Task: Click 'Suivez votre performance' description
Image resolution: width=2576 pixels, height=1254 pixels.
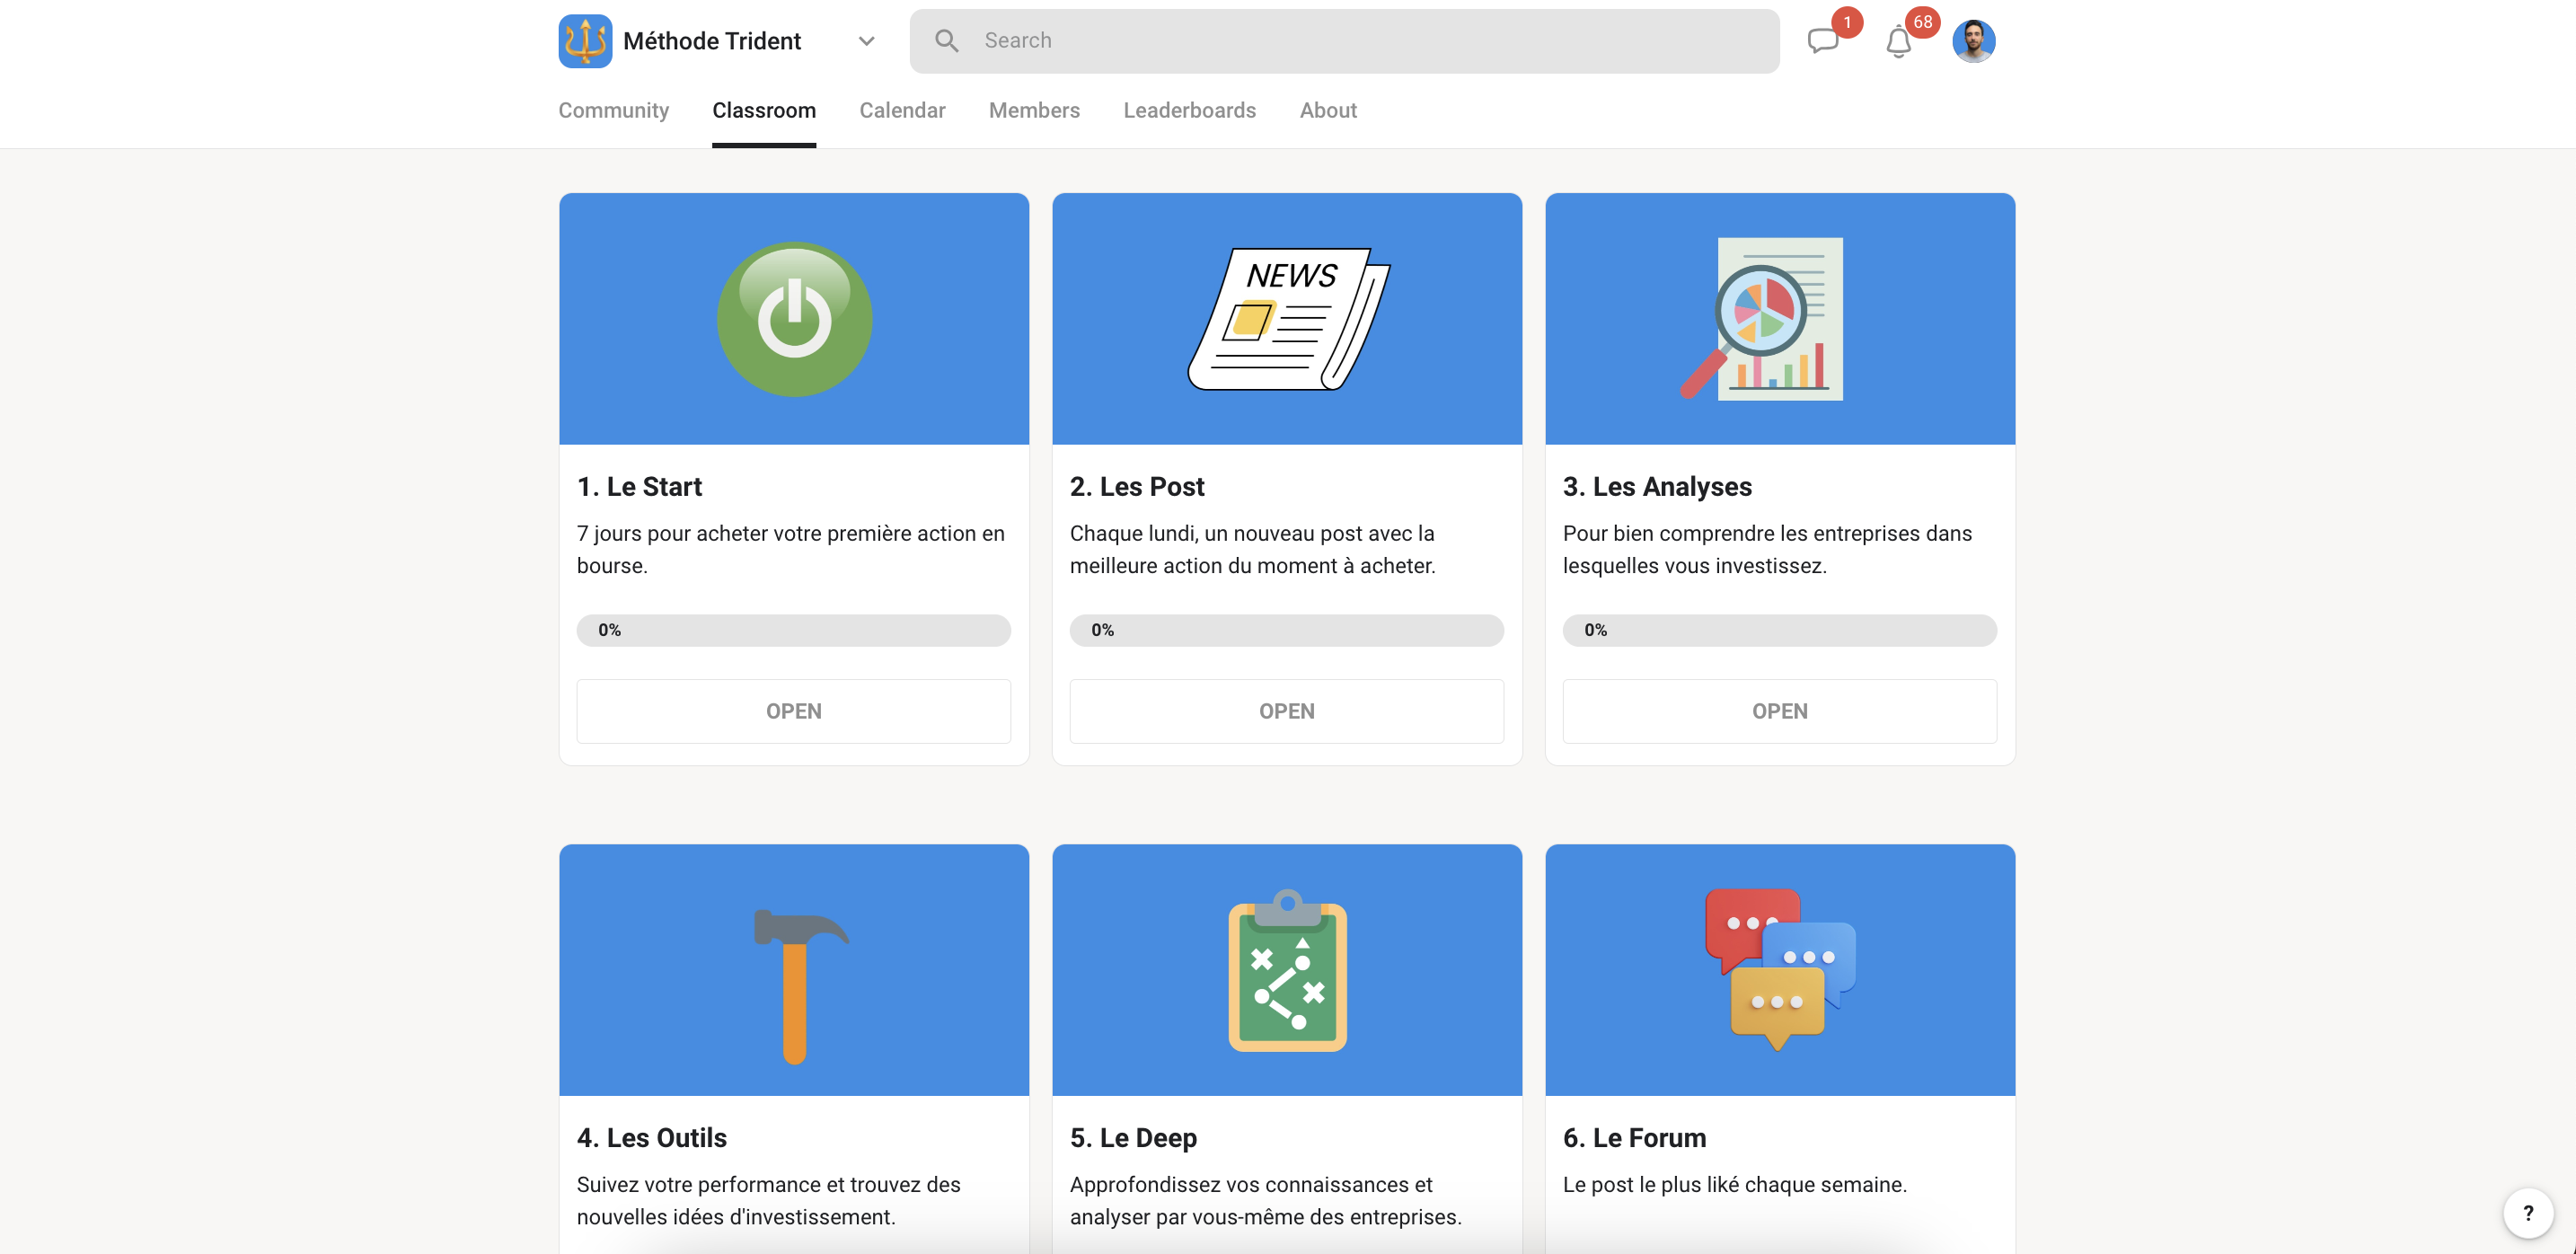Action: [768, 1200]
